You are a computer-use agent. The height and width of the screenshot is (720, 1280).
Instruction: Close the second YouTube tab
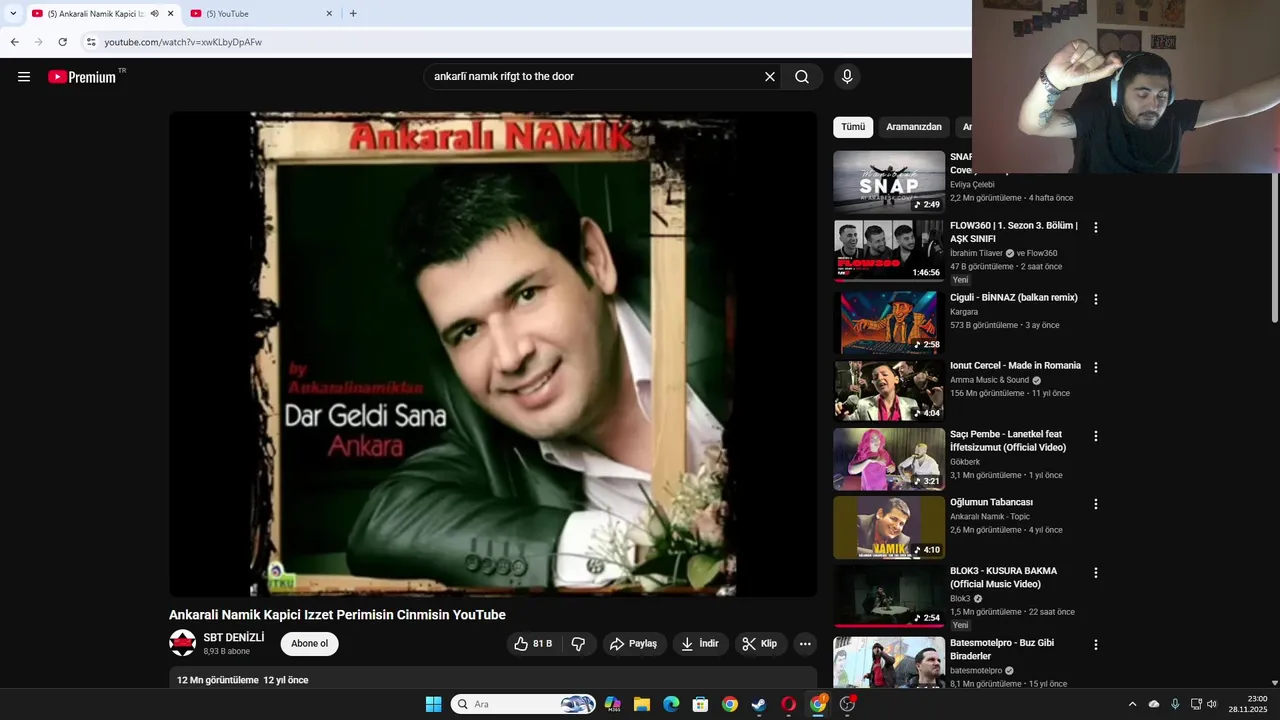[329, 14]
